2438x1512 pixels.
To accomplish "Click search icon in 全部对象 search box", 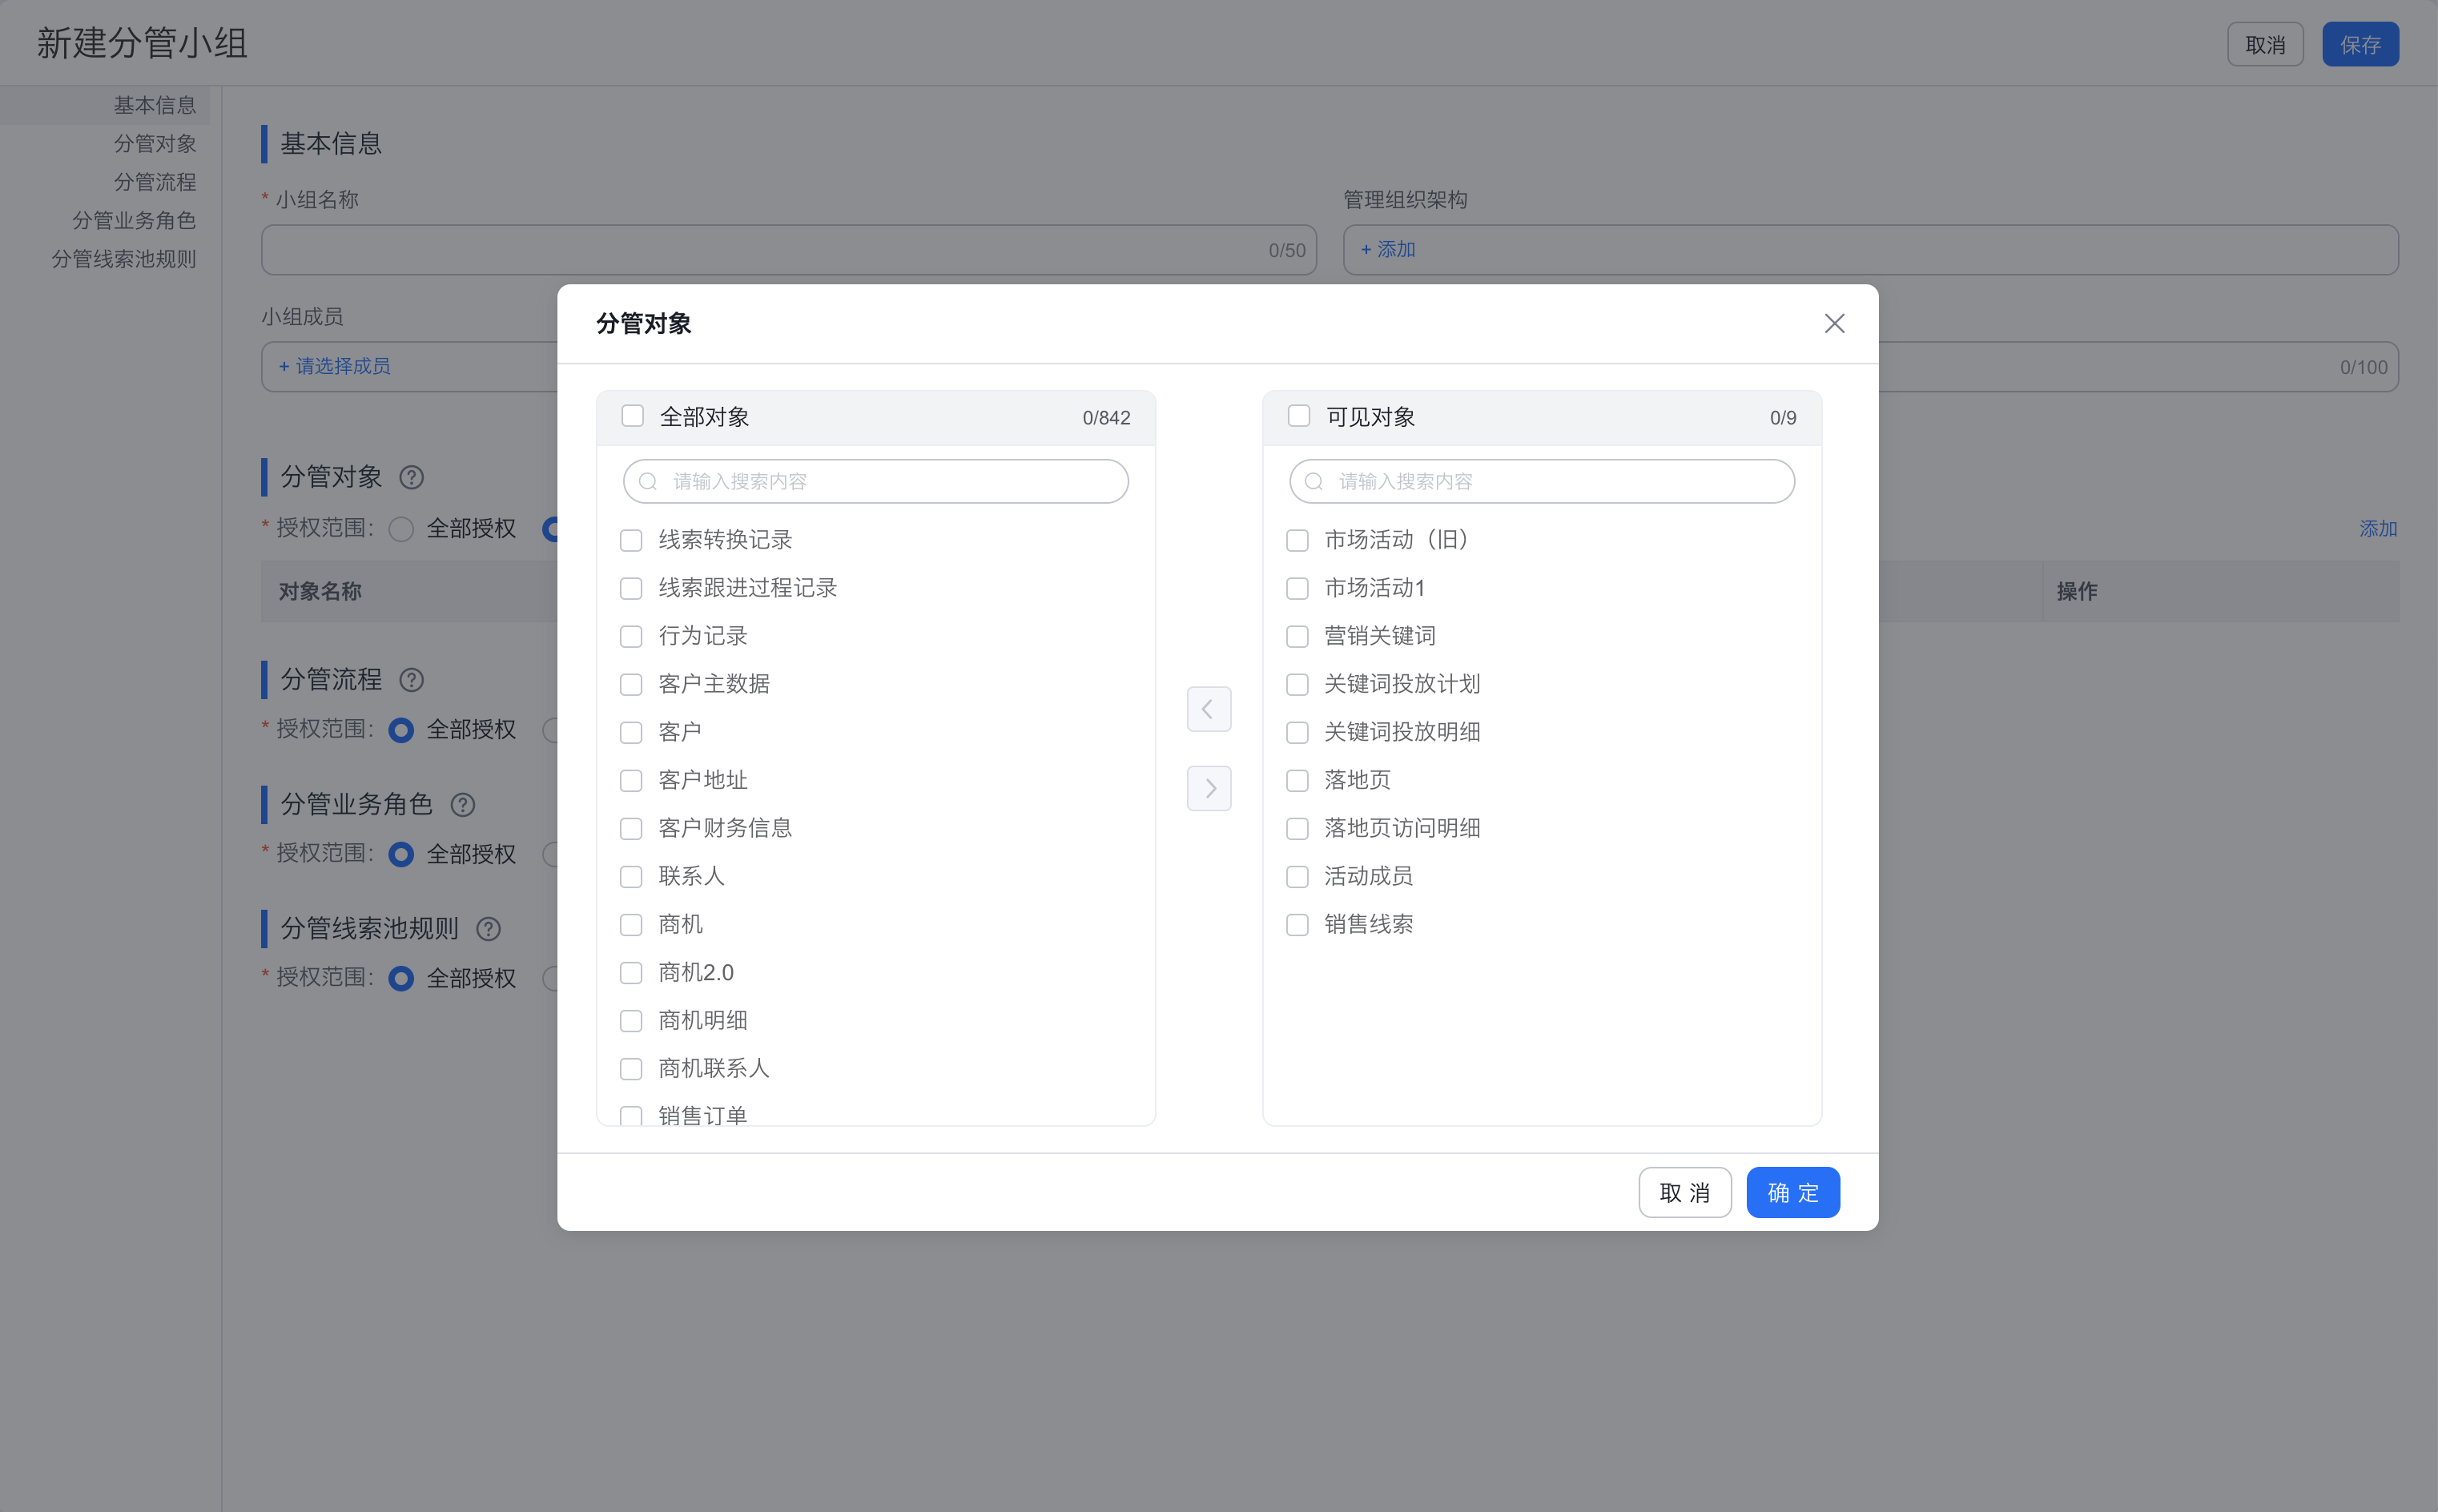I will 648,481.
